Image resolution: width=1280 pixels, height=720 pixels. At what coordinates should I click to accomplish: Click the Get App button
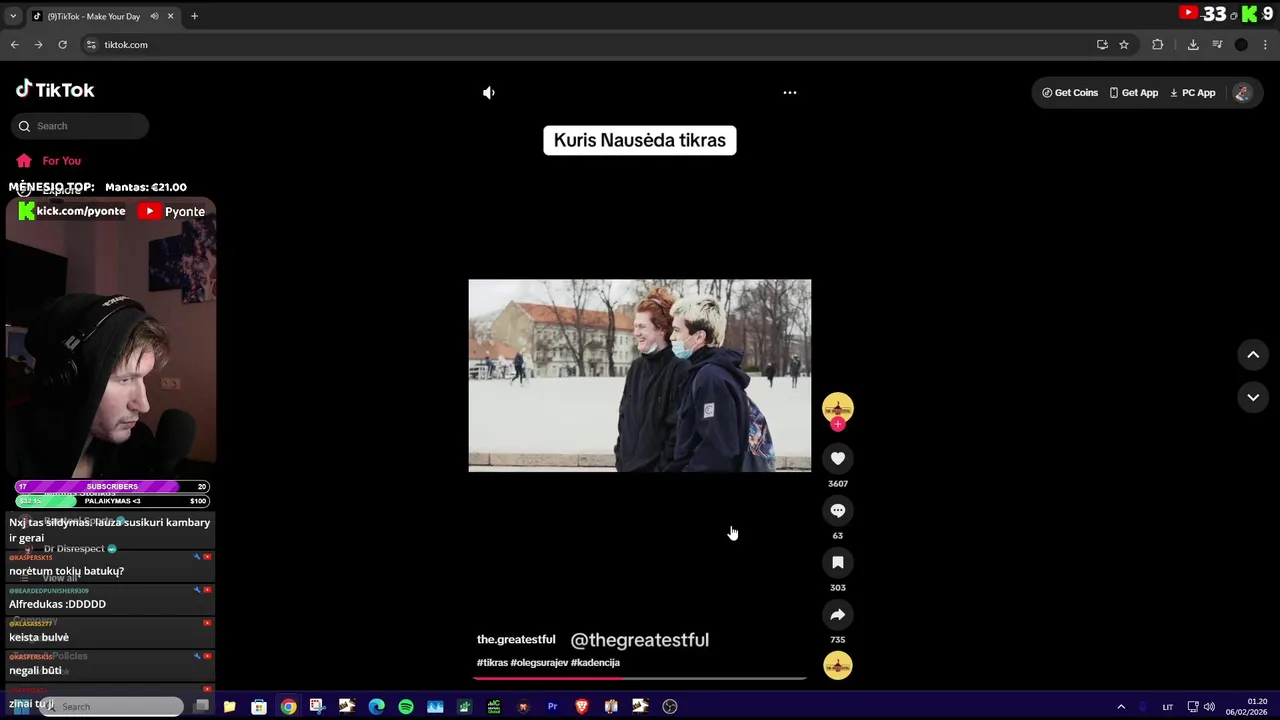pos(1134,92)
